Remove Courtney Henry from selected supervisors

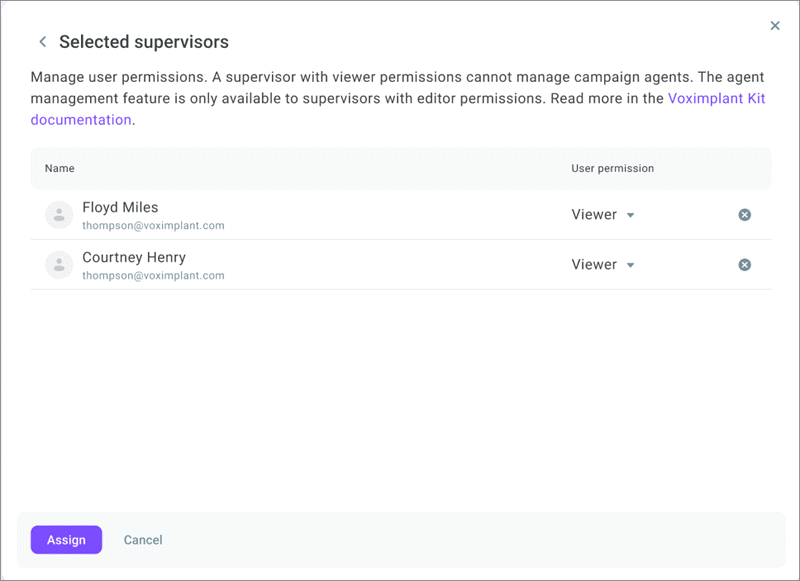(x=744, y=265)
